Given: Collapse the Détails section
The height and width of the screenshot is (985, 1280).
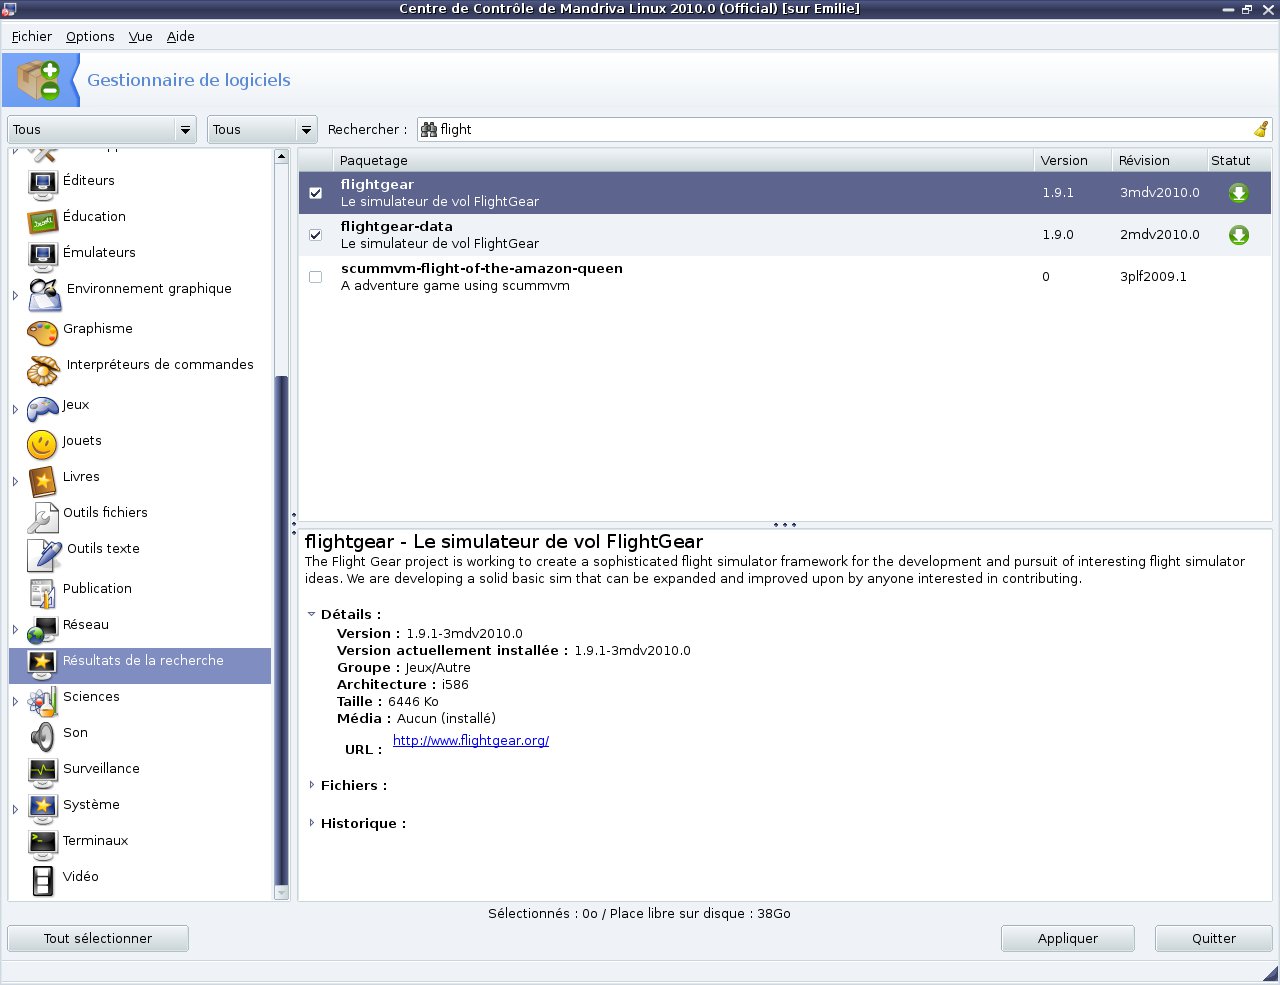Looking at the screenshot, I should 312,615.
